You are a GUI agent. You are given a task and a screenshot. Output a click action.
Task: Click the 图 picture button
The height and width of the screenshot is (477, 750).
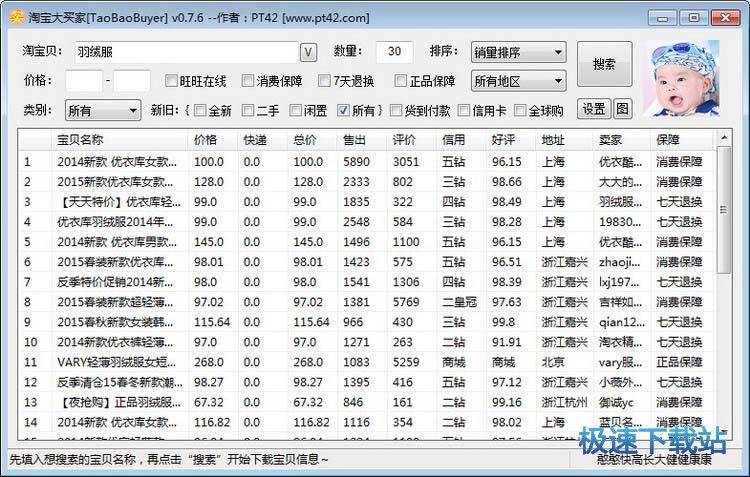(x=622, y=109)
